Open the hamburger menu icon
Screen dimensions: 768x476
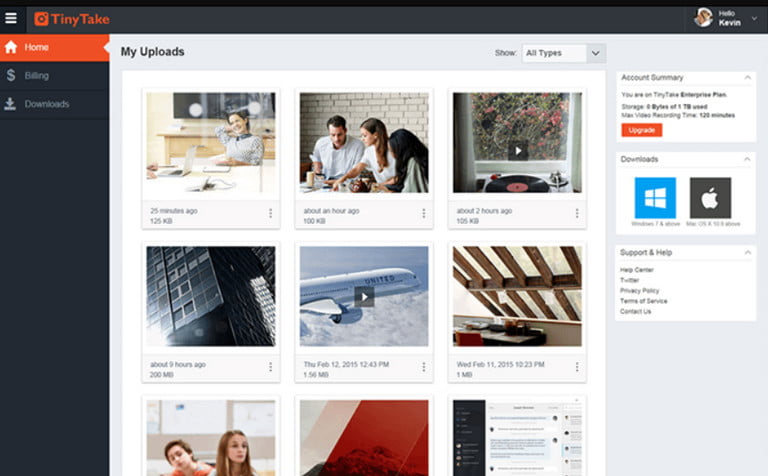(11, 18)
